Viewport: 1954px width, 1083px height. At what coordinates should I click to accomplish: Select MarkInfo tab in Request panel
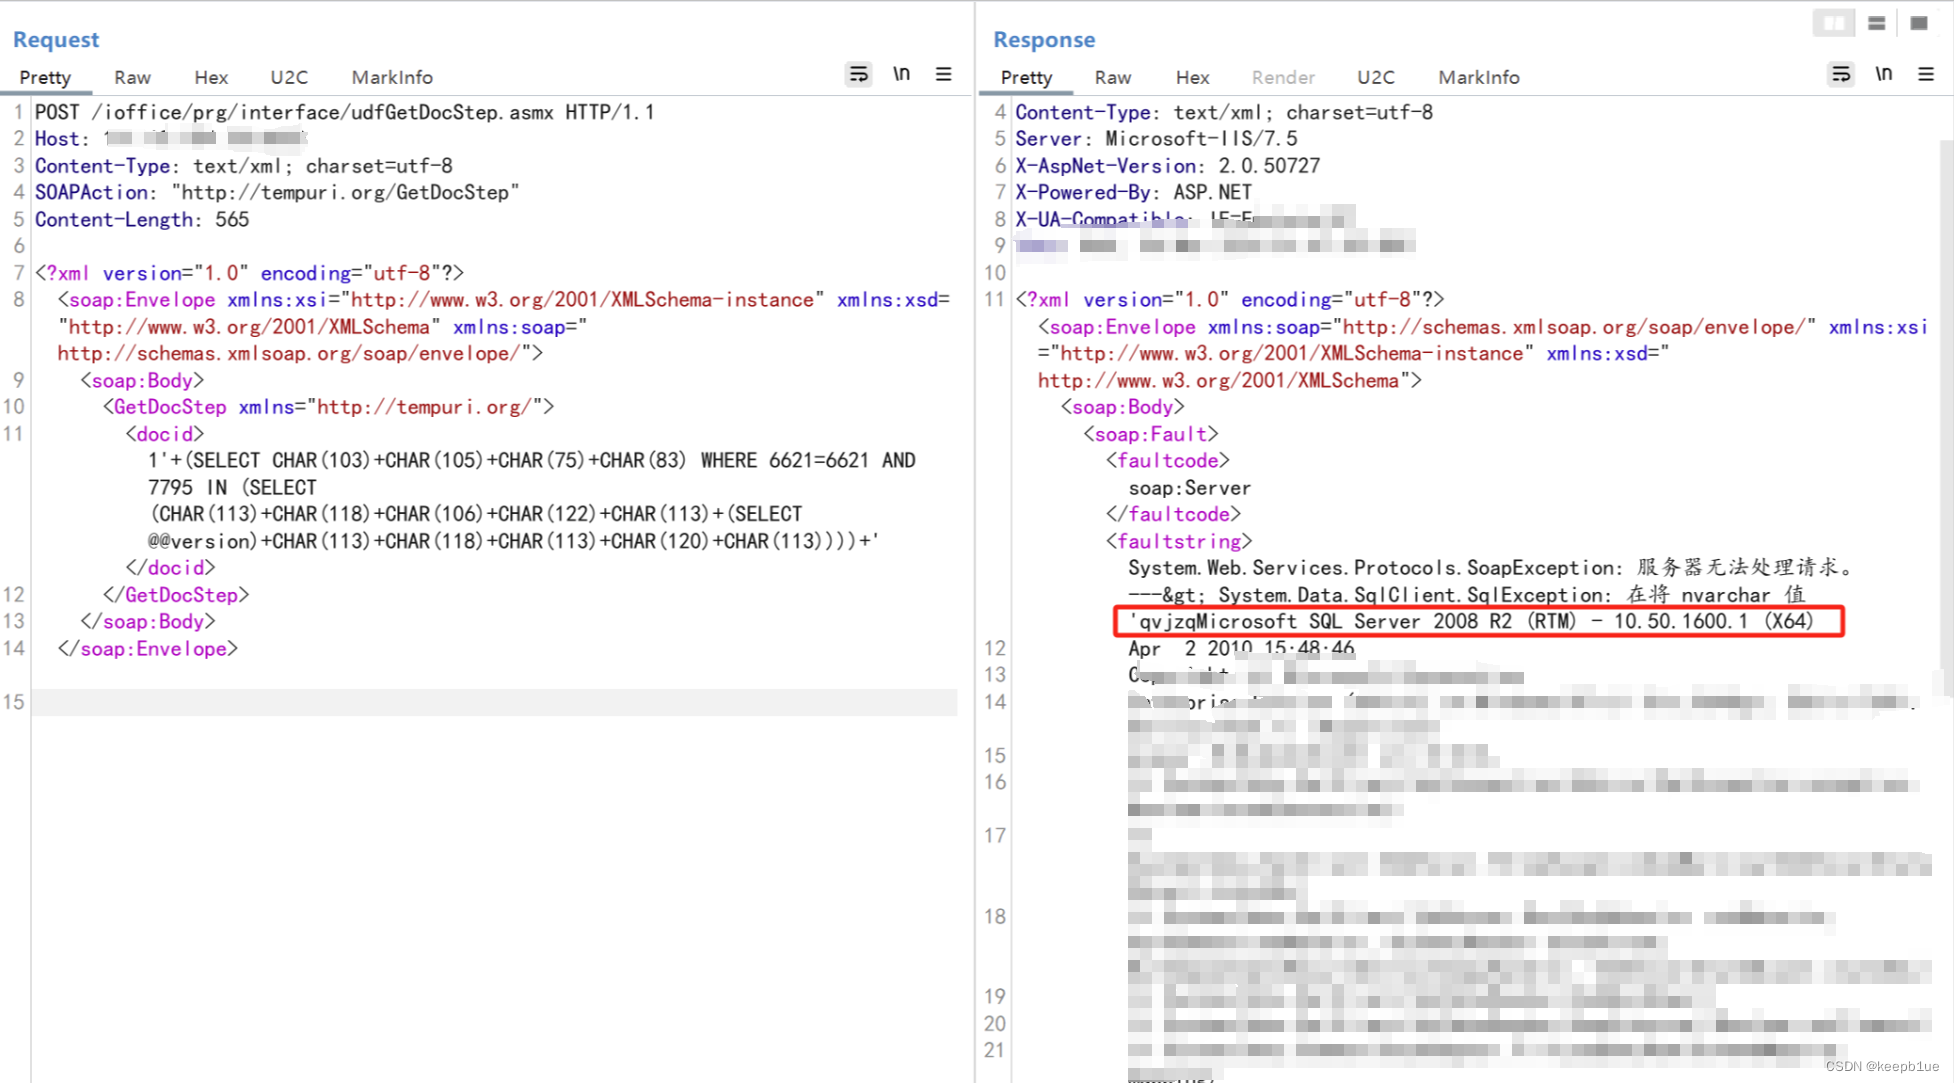[x=392, y=77]
